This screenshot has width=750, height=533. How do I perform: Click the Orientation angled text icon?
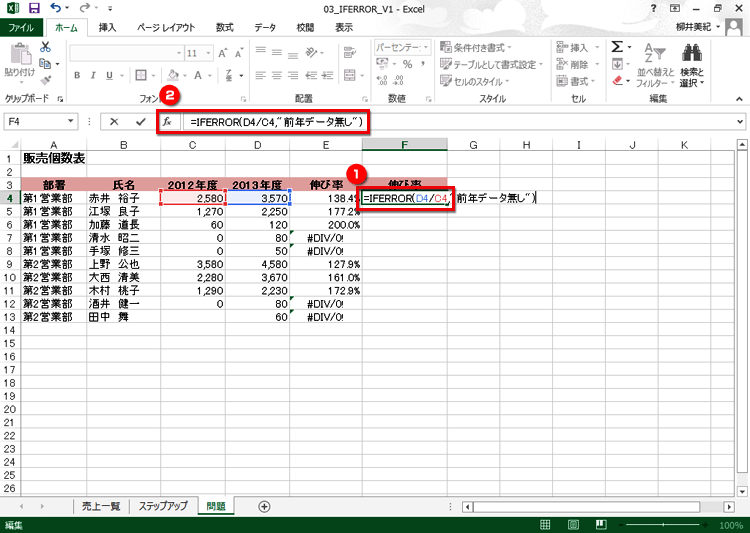click(311, 52)
